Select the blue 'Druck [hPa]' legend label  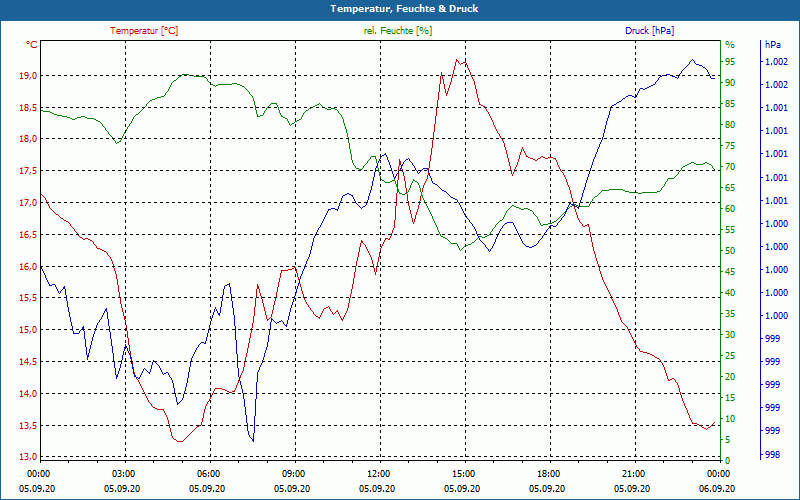[649, 31]
